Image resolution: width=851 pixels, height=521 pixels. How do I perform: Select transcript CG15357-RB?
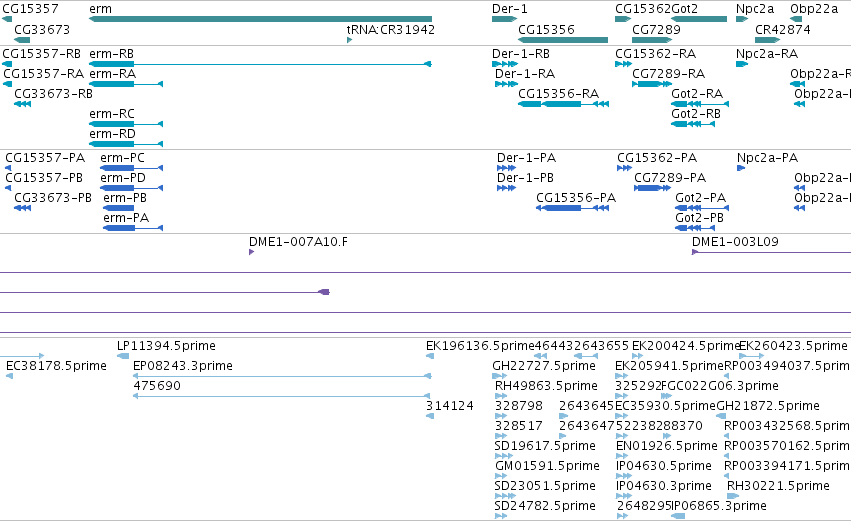[x=42, y=54]
